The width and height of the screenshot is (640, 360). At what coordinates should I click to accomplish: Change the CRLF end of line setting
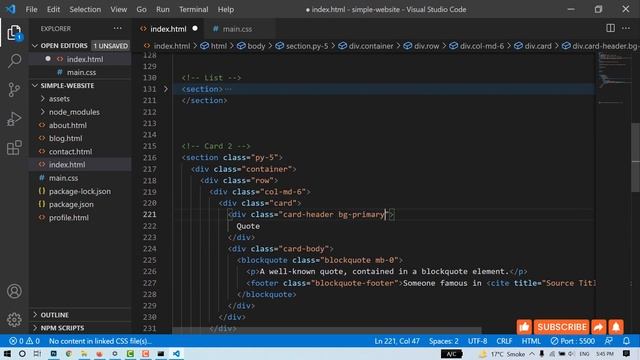tap(504, 341)
